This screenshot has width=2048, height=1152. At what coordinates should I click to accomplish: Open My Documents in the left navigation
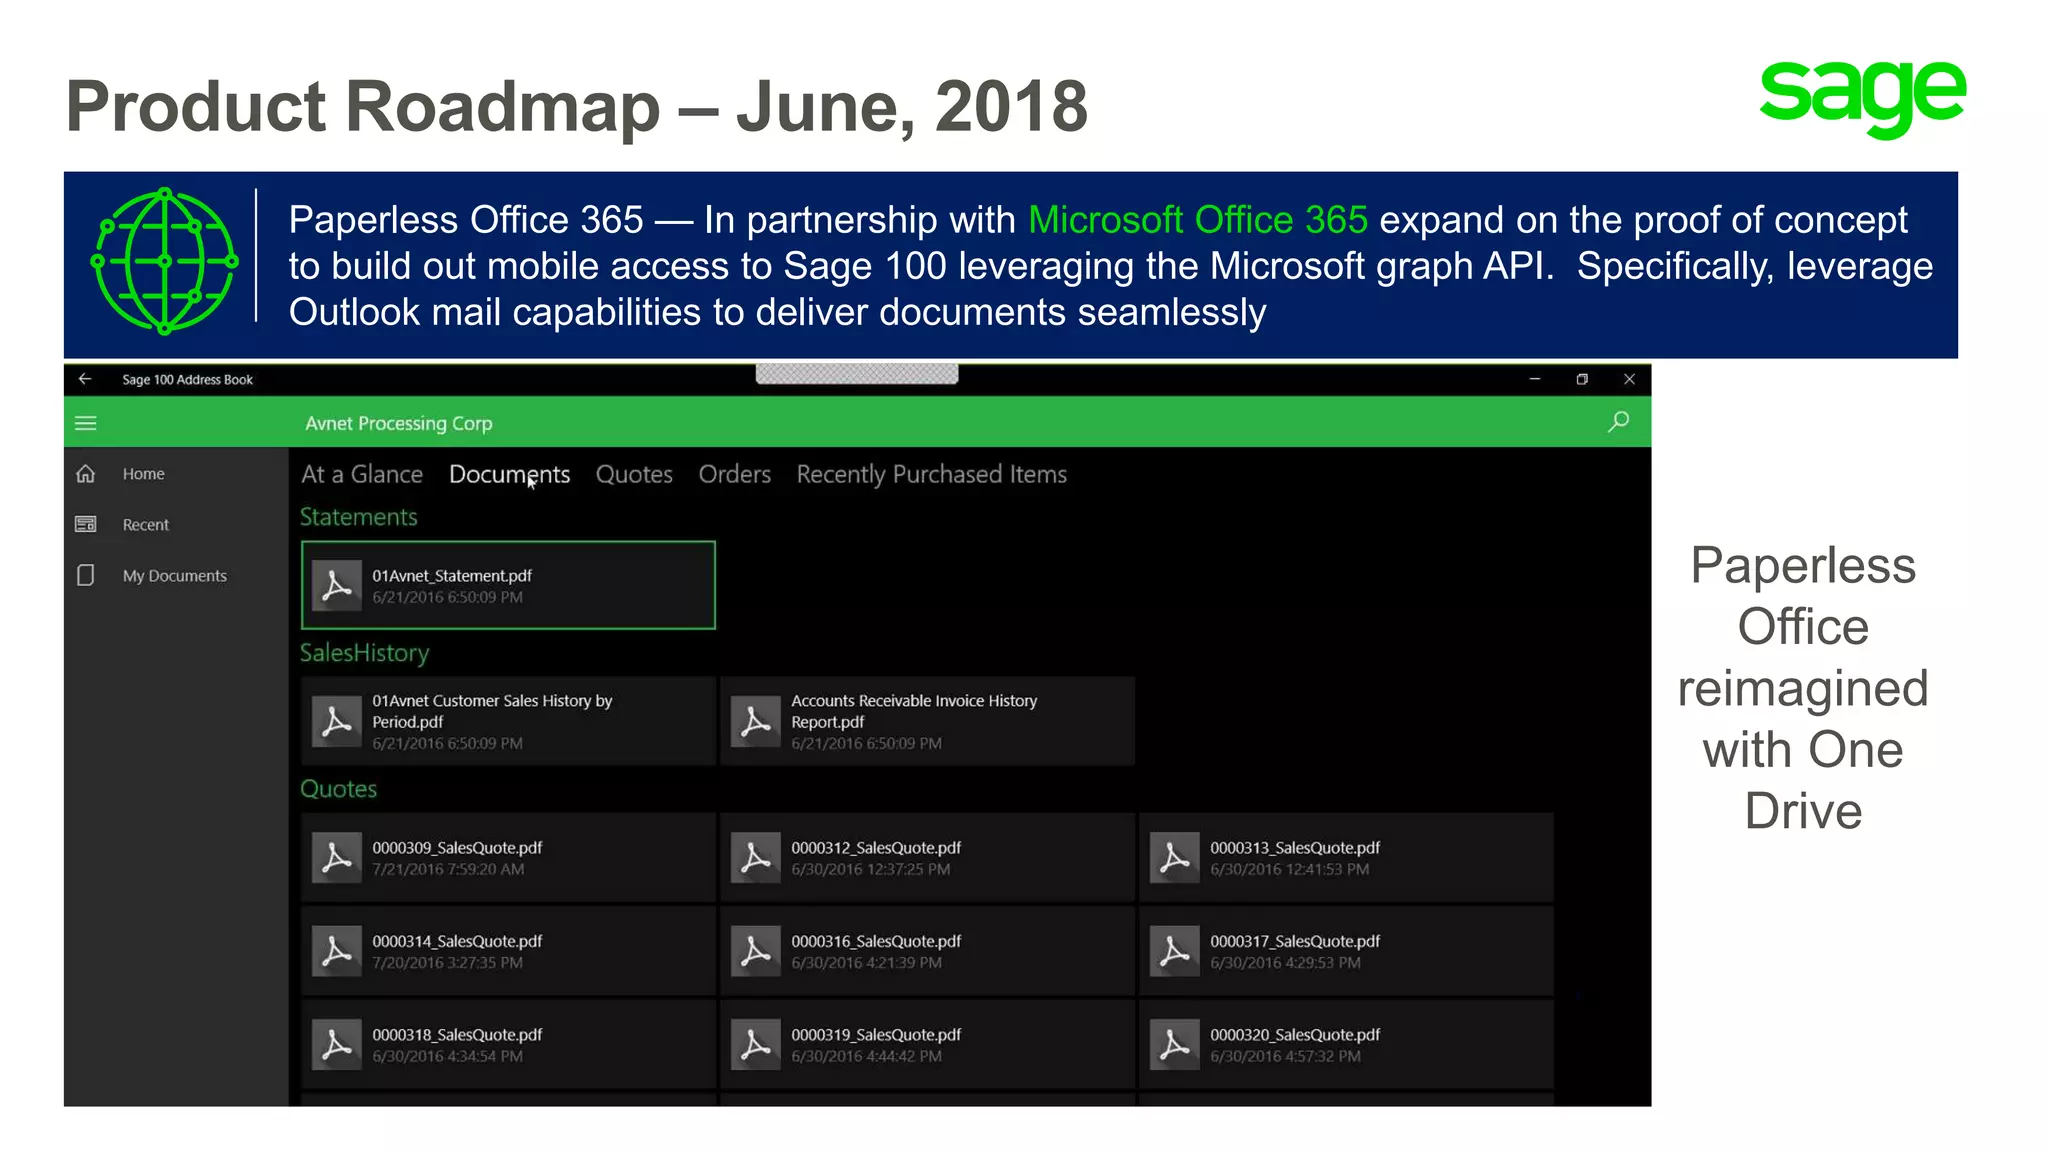(175, 576)
